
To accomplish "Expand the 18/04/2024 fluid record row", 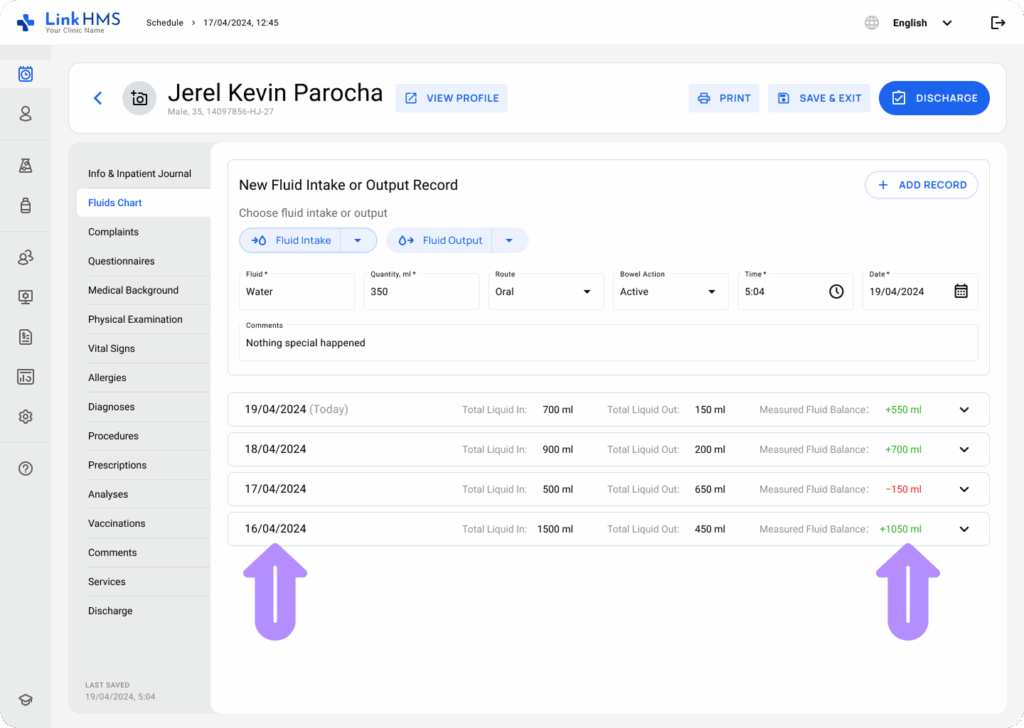I will tap(964, 449).
